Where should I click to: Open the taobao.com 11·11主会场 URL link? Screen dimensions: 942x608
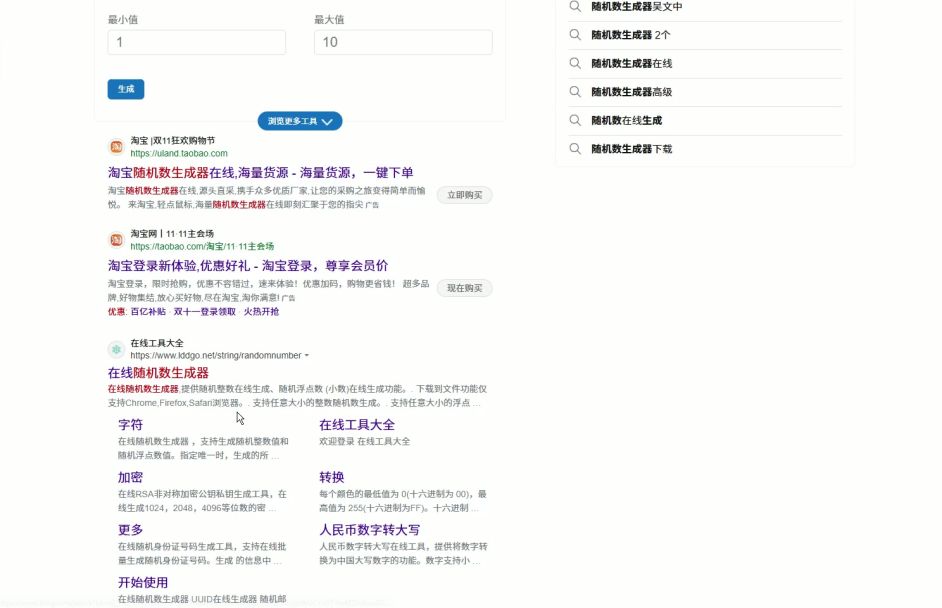(202, 246)
